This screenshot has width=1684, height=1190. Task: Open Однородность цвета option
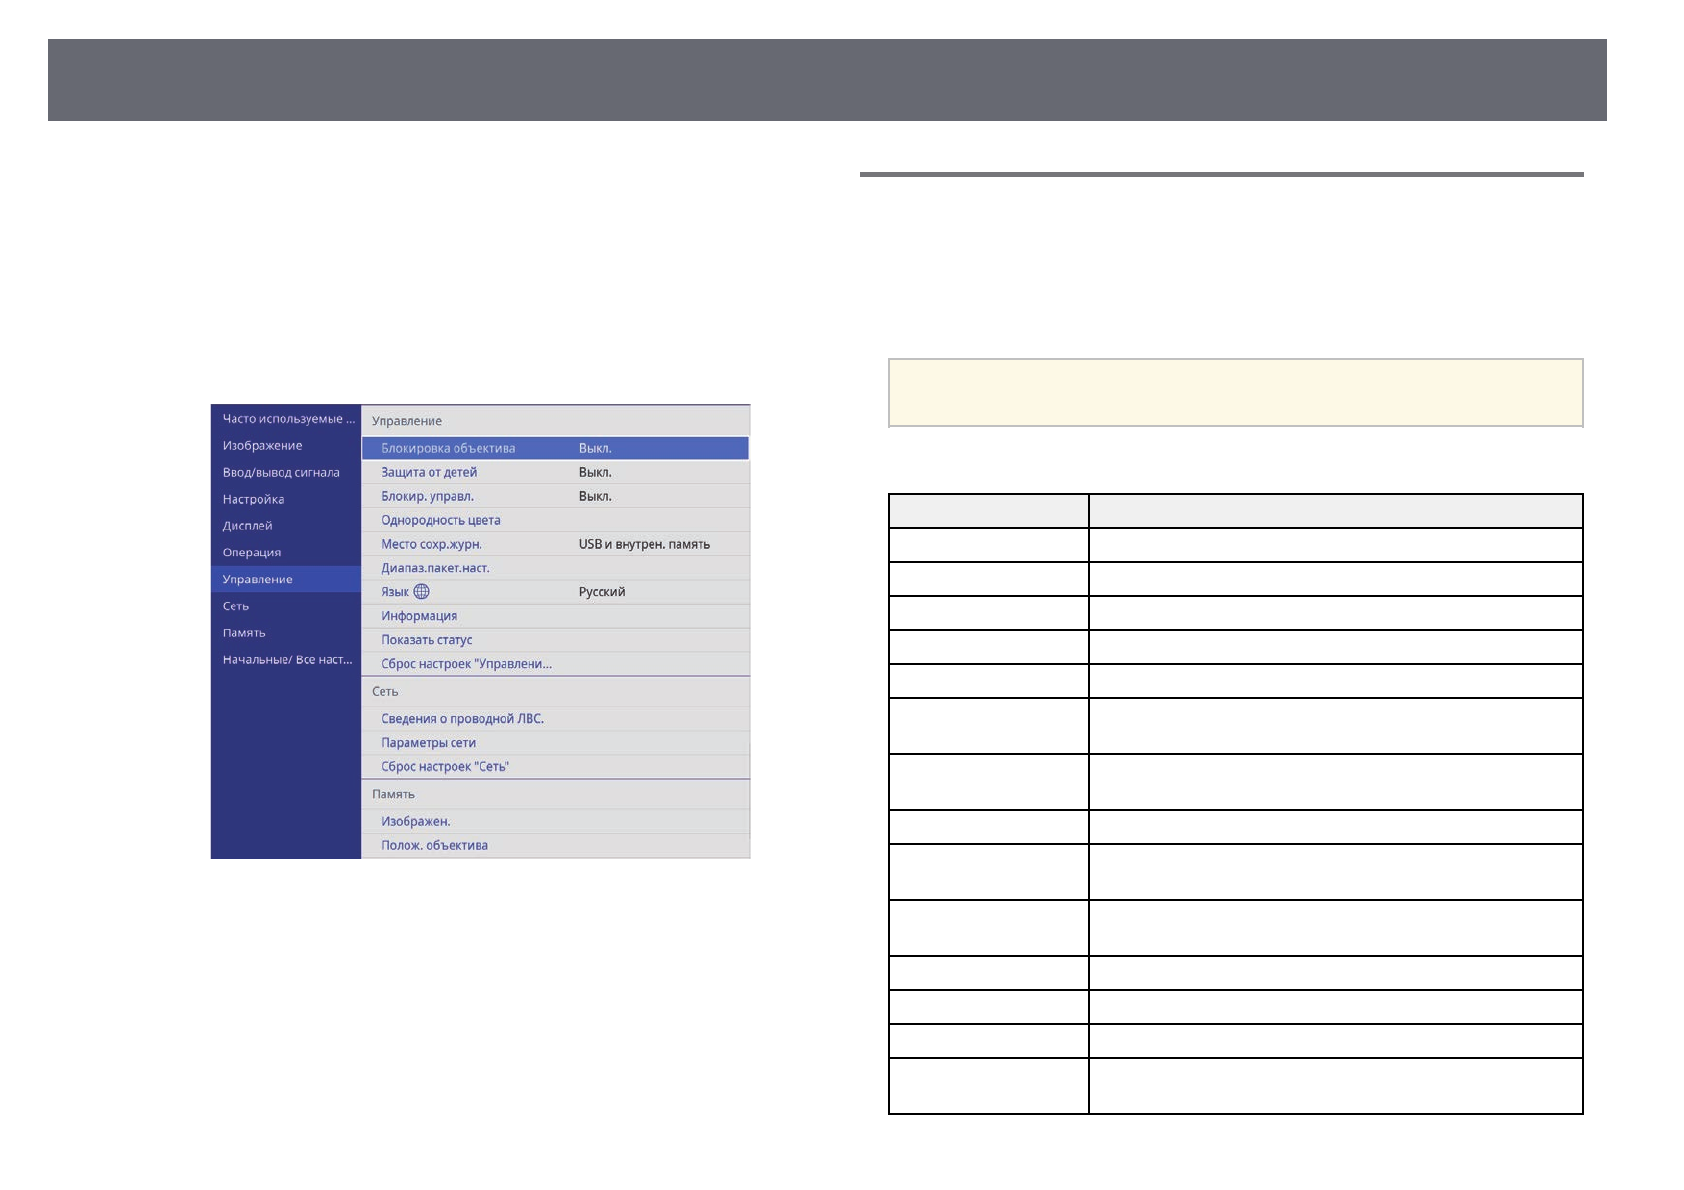[555, 520]
